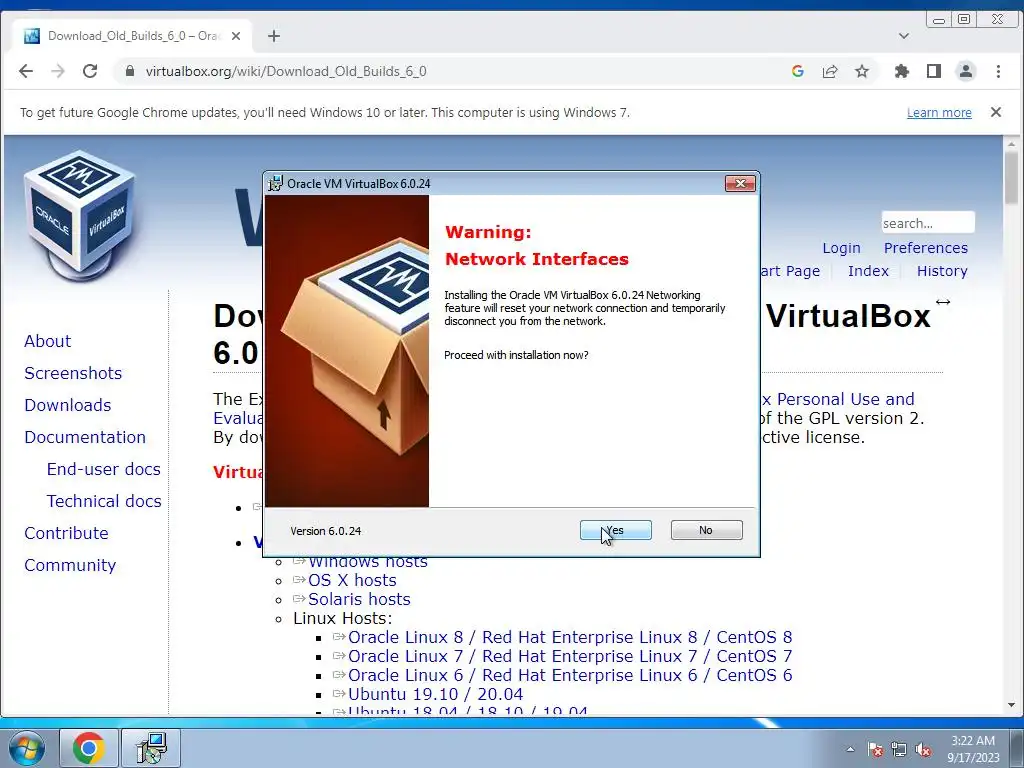Open the Chrome profile avatar menu
This screenshot has width=1024, height=768.
pos(966,71)
